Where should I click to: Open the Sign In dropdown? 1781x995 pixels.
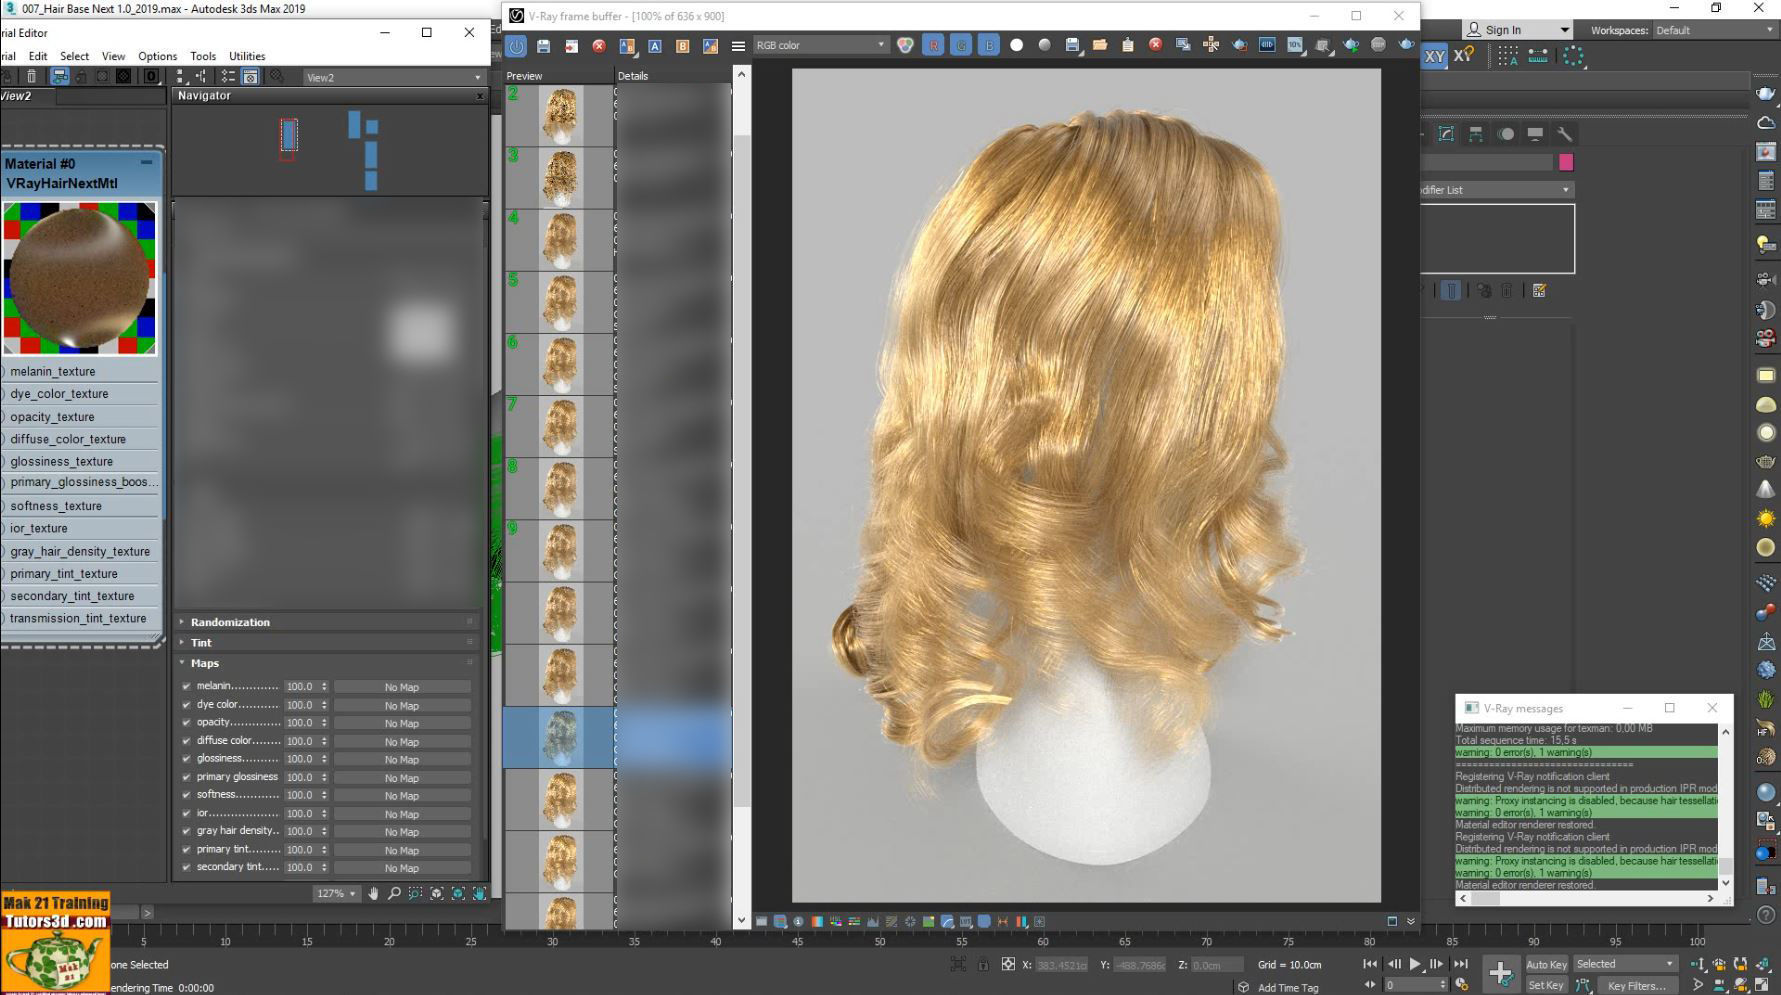pos(1519,30)
